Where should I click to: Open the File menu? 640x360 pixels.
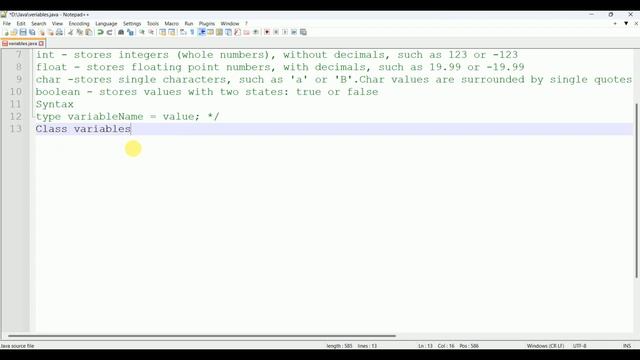7,24
